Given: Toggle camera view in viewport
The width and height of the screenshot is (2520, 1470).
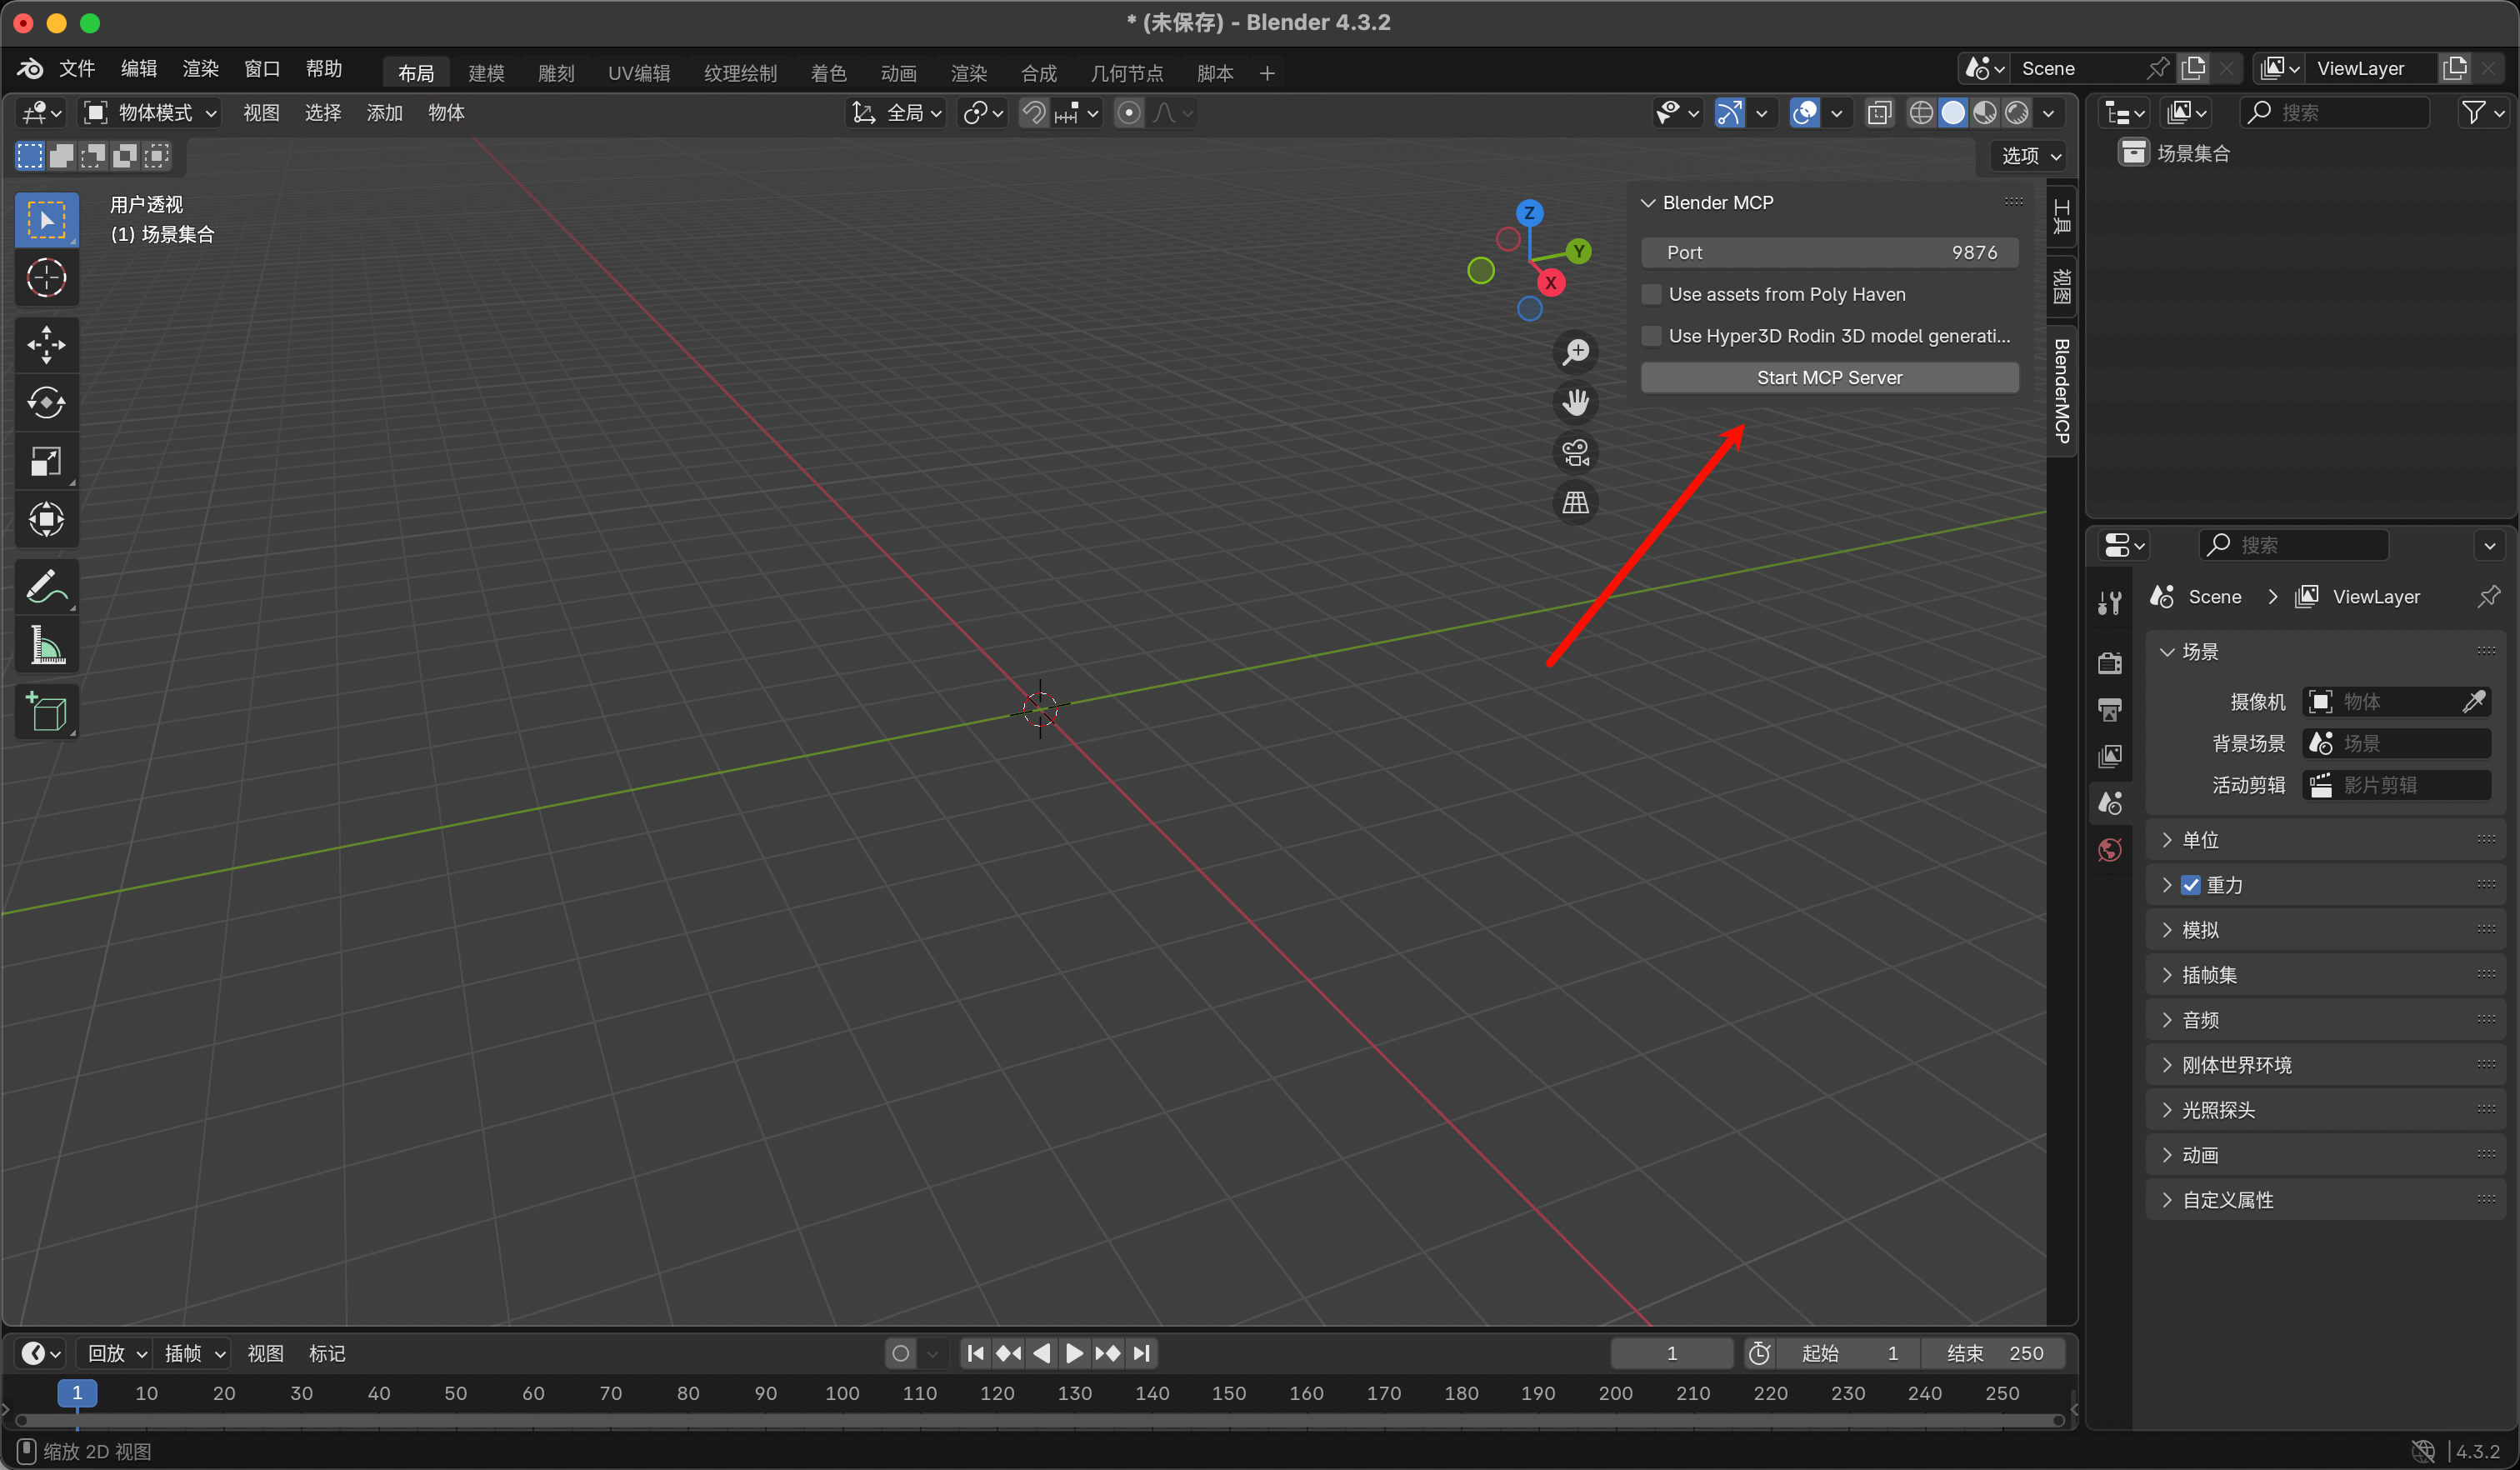Looking at the screenshot, I should click(x=1576, y=452).
